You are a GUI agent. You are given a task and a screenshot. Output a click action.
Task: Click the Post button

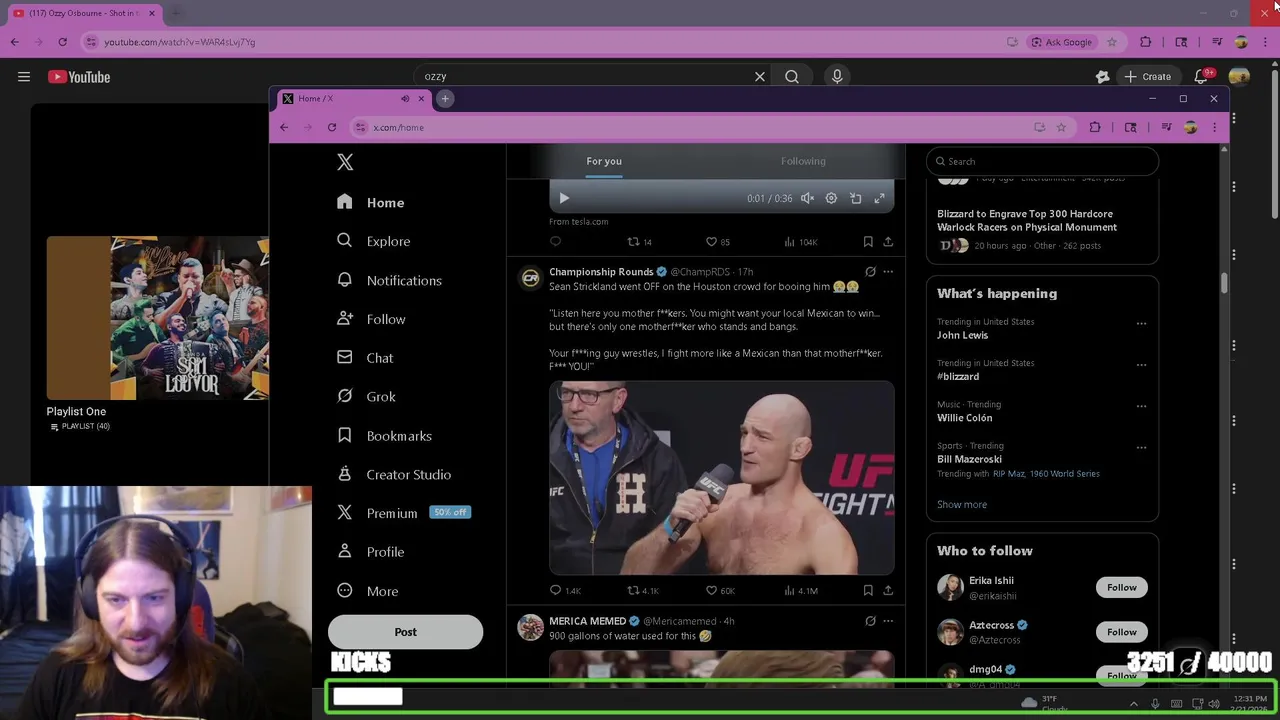click(405, 632)
